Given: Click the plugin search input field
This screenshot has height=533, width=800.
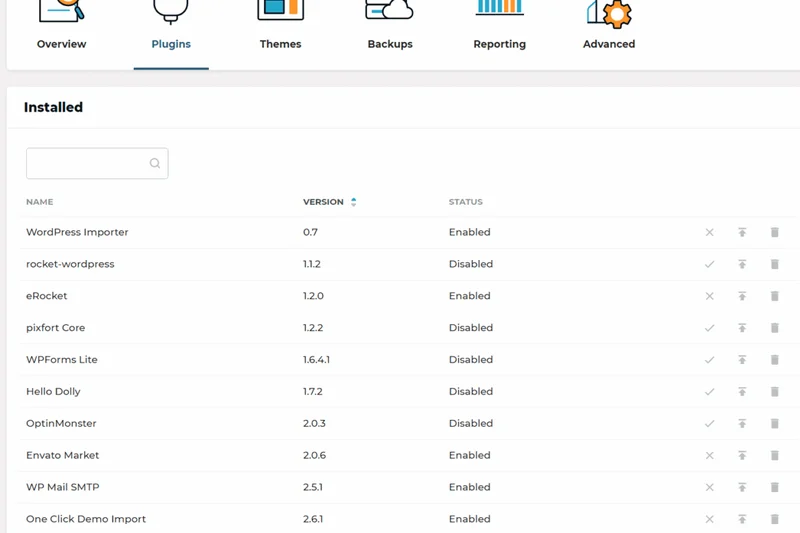Looking at the screenshot, I should [97, 163].
